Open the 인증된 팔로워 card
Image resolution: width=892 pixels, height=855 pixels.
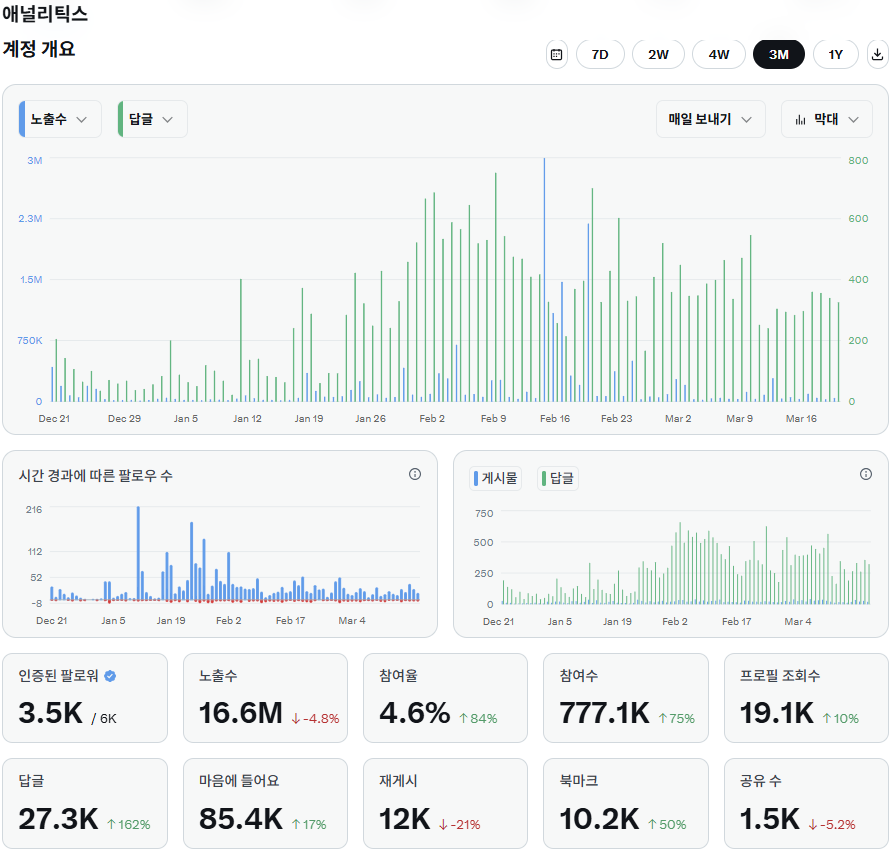[85, 698]
